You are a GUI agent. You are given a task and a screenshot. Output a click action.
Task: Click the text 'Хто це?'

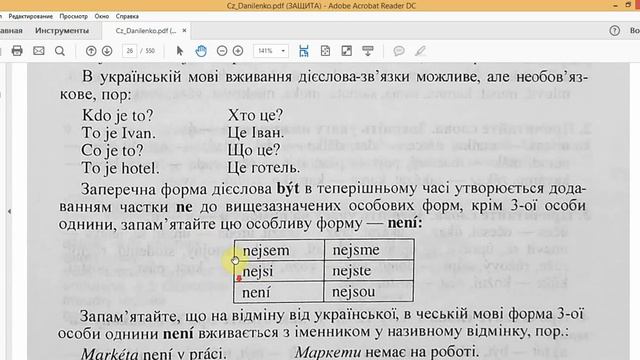256,116
